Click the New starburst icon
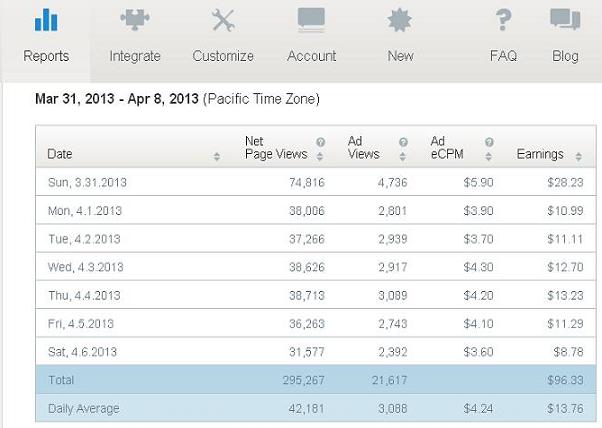 [400, 20]
